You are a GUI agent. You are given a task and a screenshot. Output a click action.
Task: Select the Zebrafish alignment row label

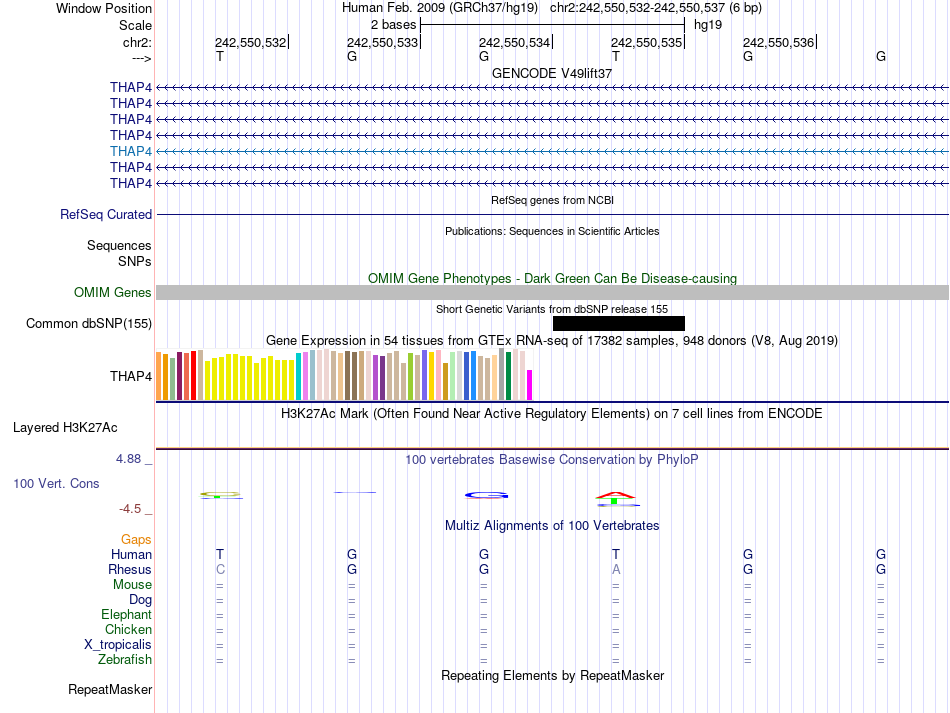click(125, 660)
